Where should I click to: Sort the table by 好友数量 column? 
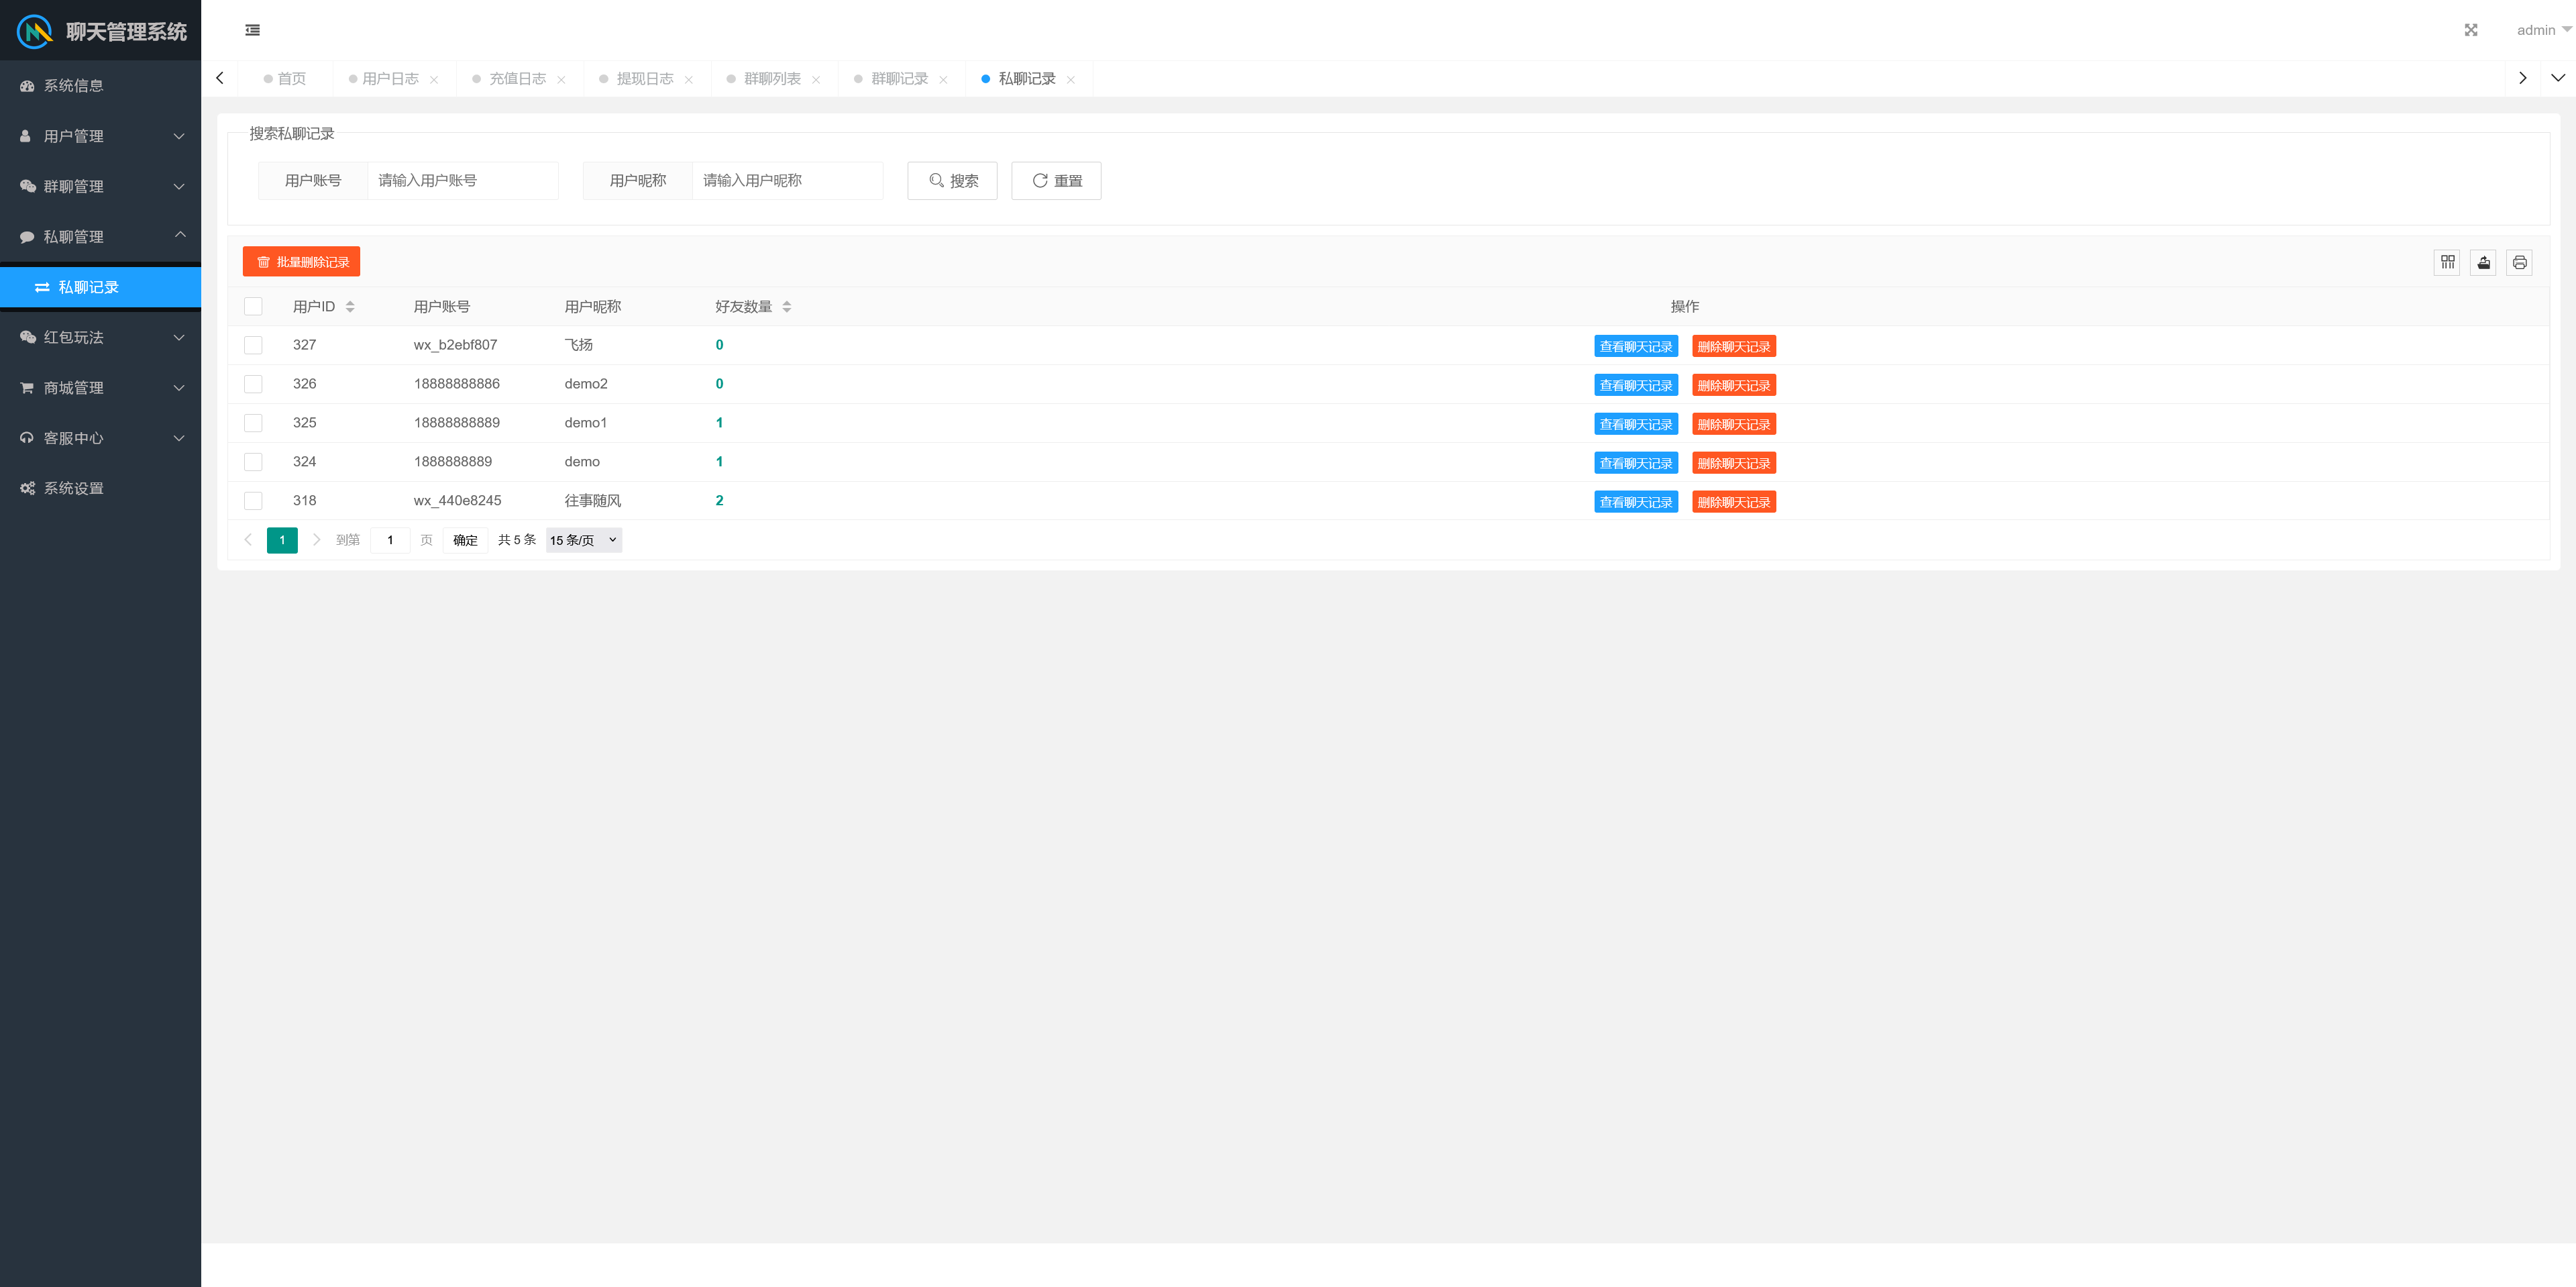tap(786, 307)
